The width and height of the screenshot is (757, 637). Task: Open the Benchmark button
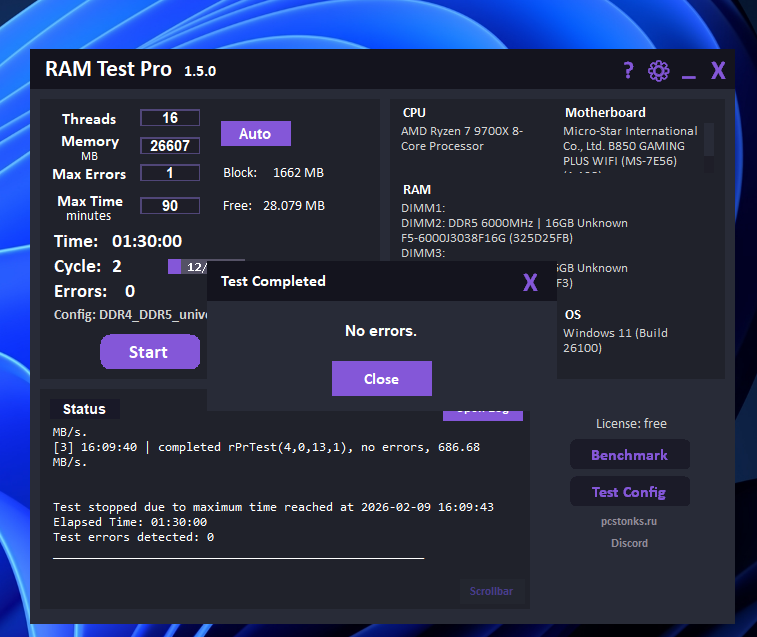point(630,454)
